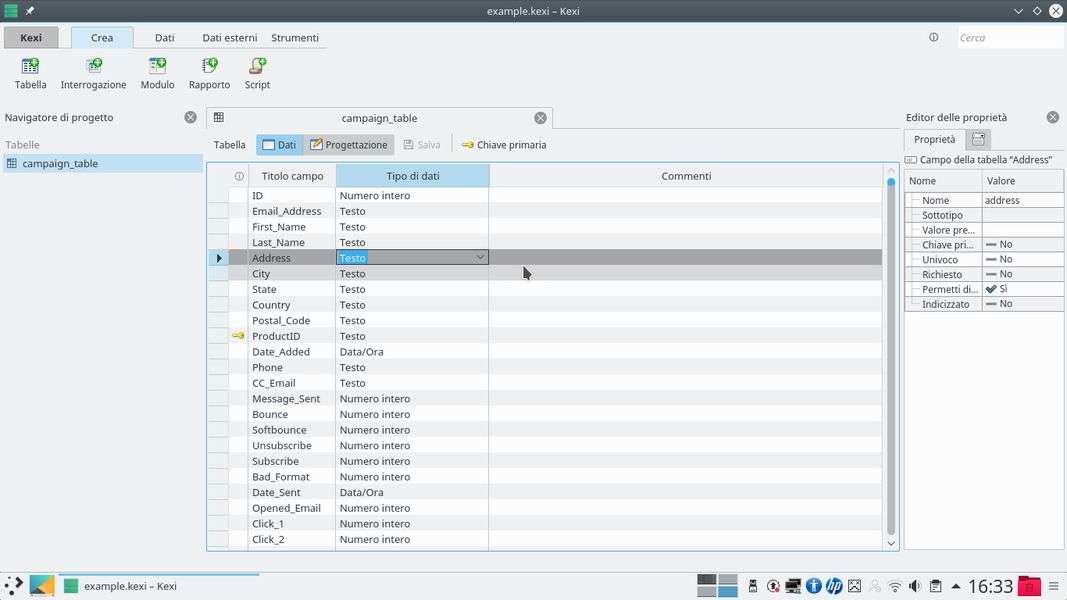
Task: Click the Rapporto toolbar icon
Action: pyautogui.click(x=209, y=73)
